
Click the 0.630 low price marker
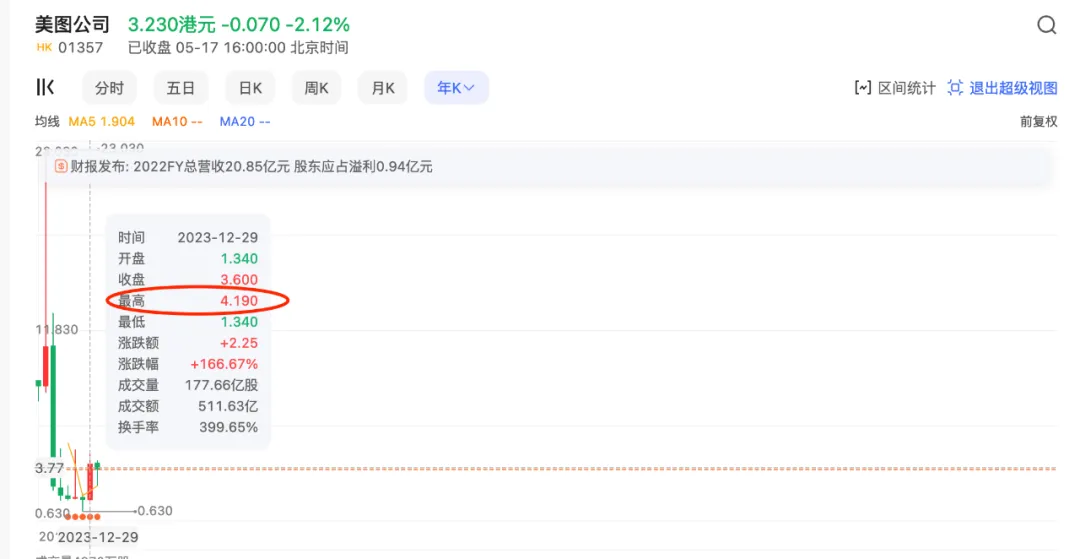click(x=155, y=511)
